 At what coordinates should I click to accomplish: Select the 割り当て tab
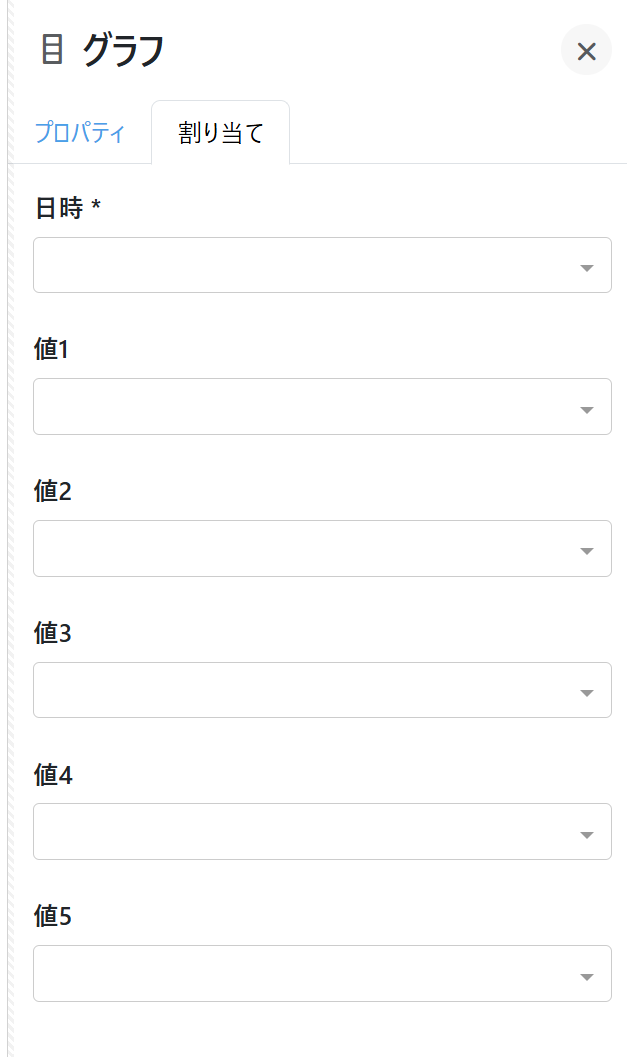221,133
